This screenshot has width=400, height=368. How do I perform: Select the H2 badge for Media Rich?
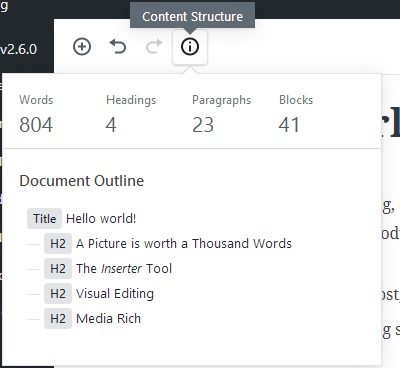(x=58, y=319)
